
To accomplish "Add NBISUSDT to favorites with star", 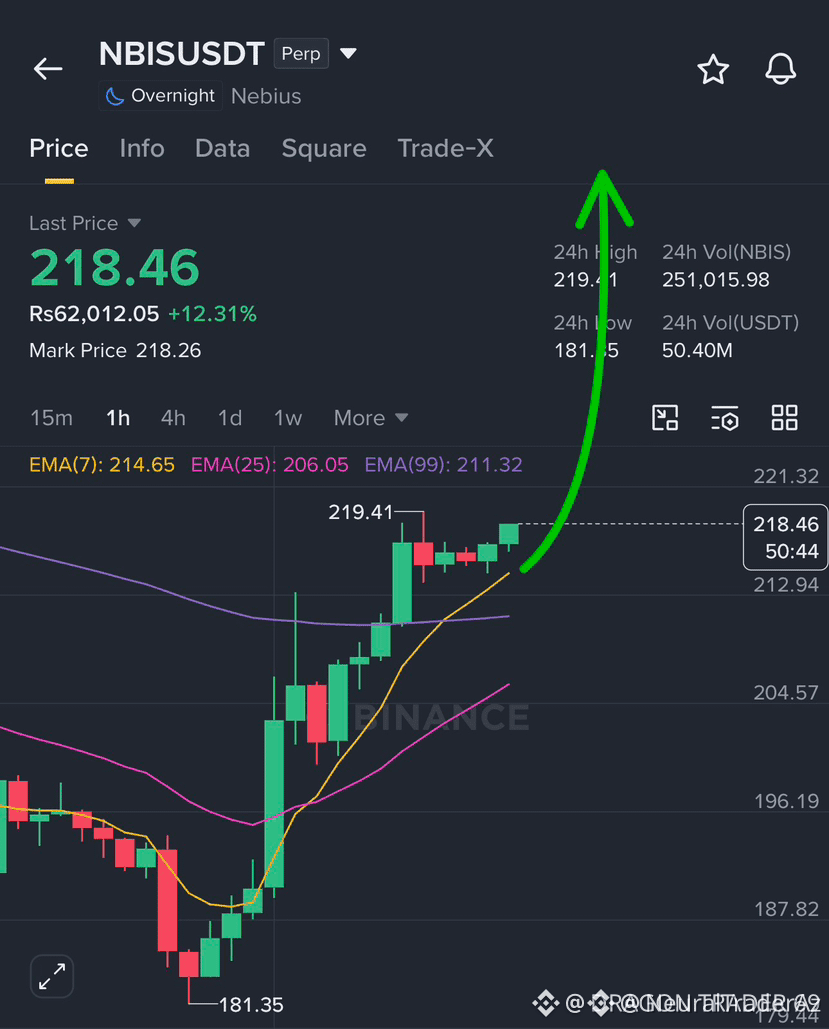I will [x=713, y=70].
